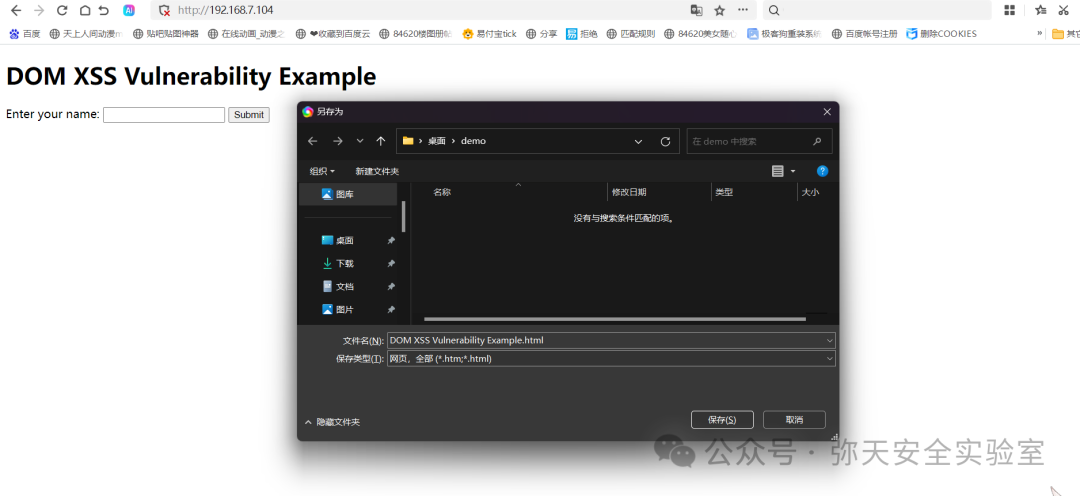Bookmark this page with the star icon

pos(720,10)
